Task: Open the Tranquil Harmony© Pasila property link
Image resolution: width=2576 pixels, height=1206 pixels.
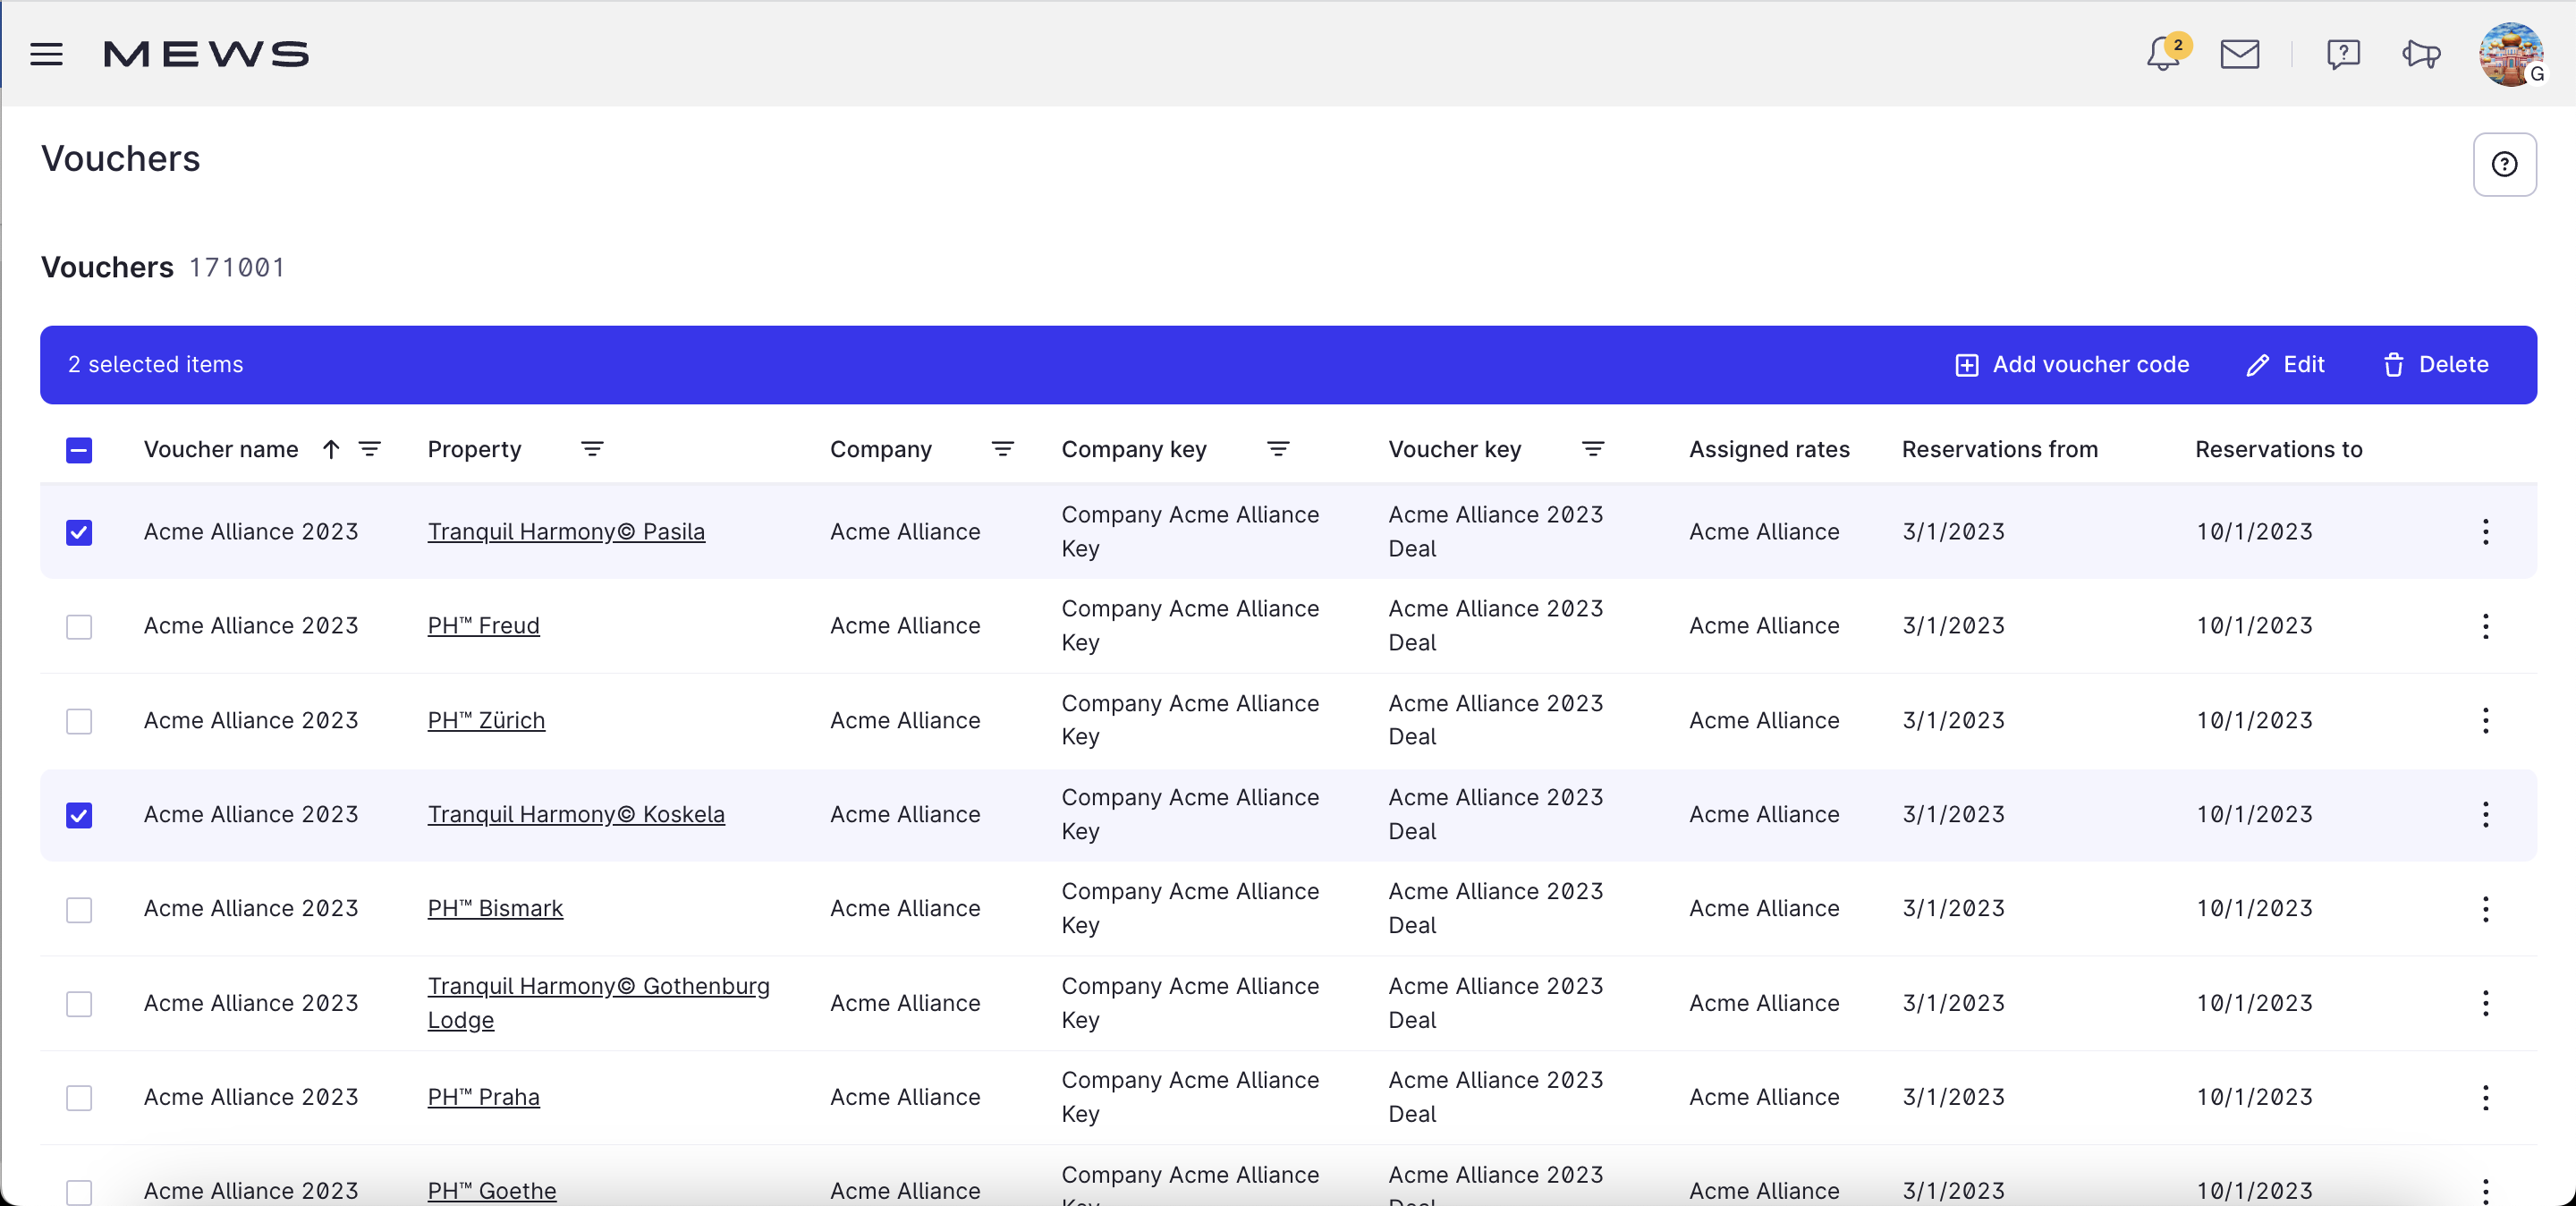Action: pyautogui.click(x=566, y=532)
